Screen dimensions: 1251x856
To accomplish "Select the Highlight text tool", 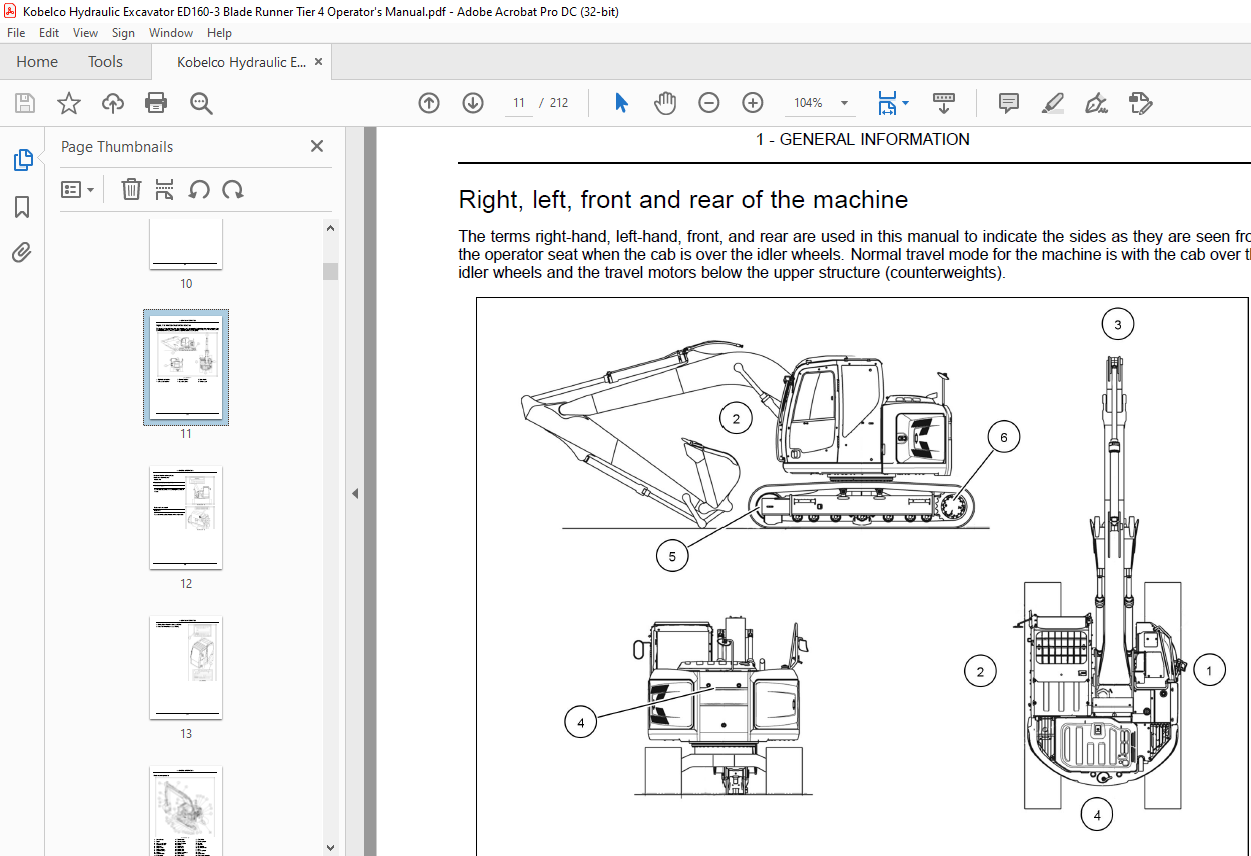I will pos(1053,103).
